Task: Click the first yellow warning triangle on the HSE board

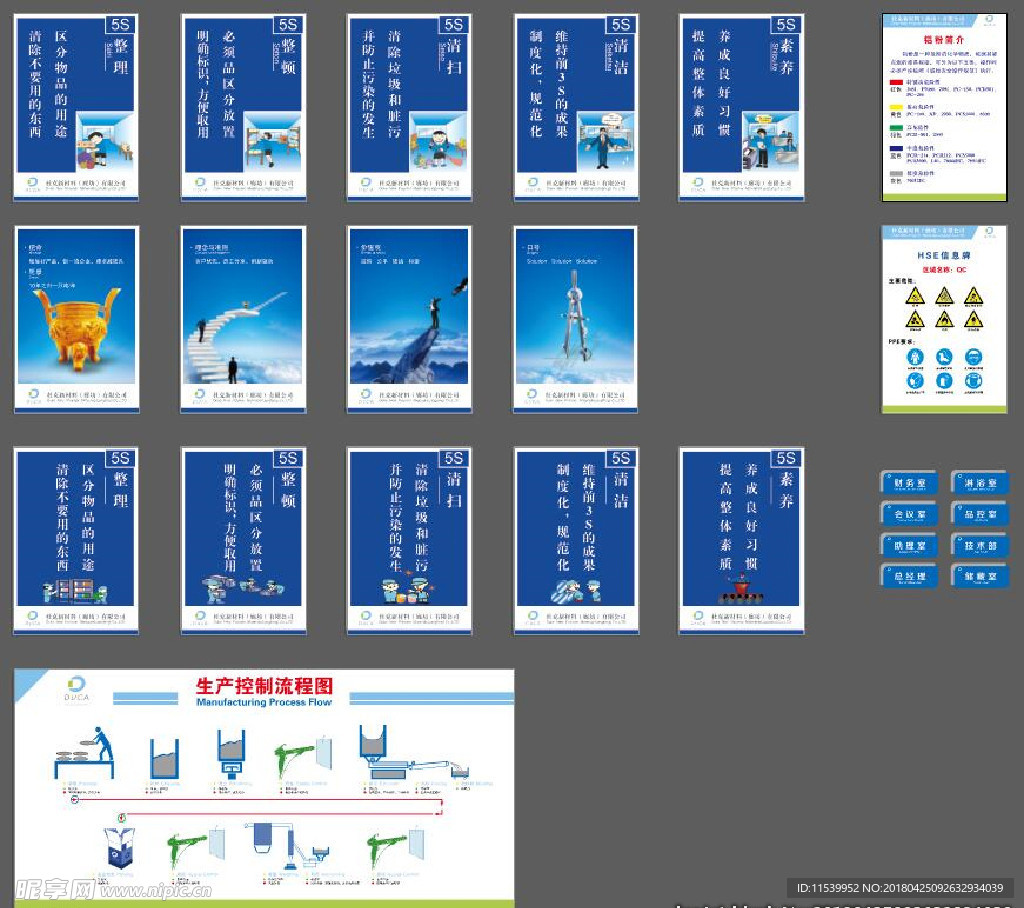Action: pyautogui.click(x=915, y=296)
